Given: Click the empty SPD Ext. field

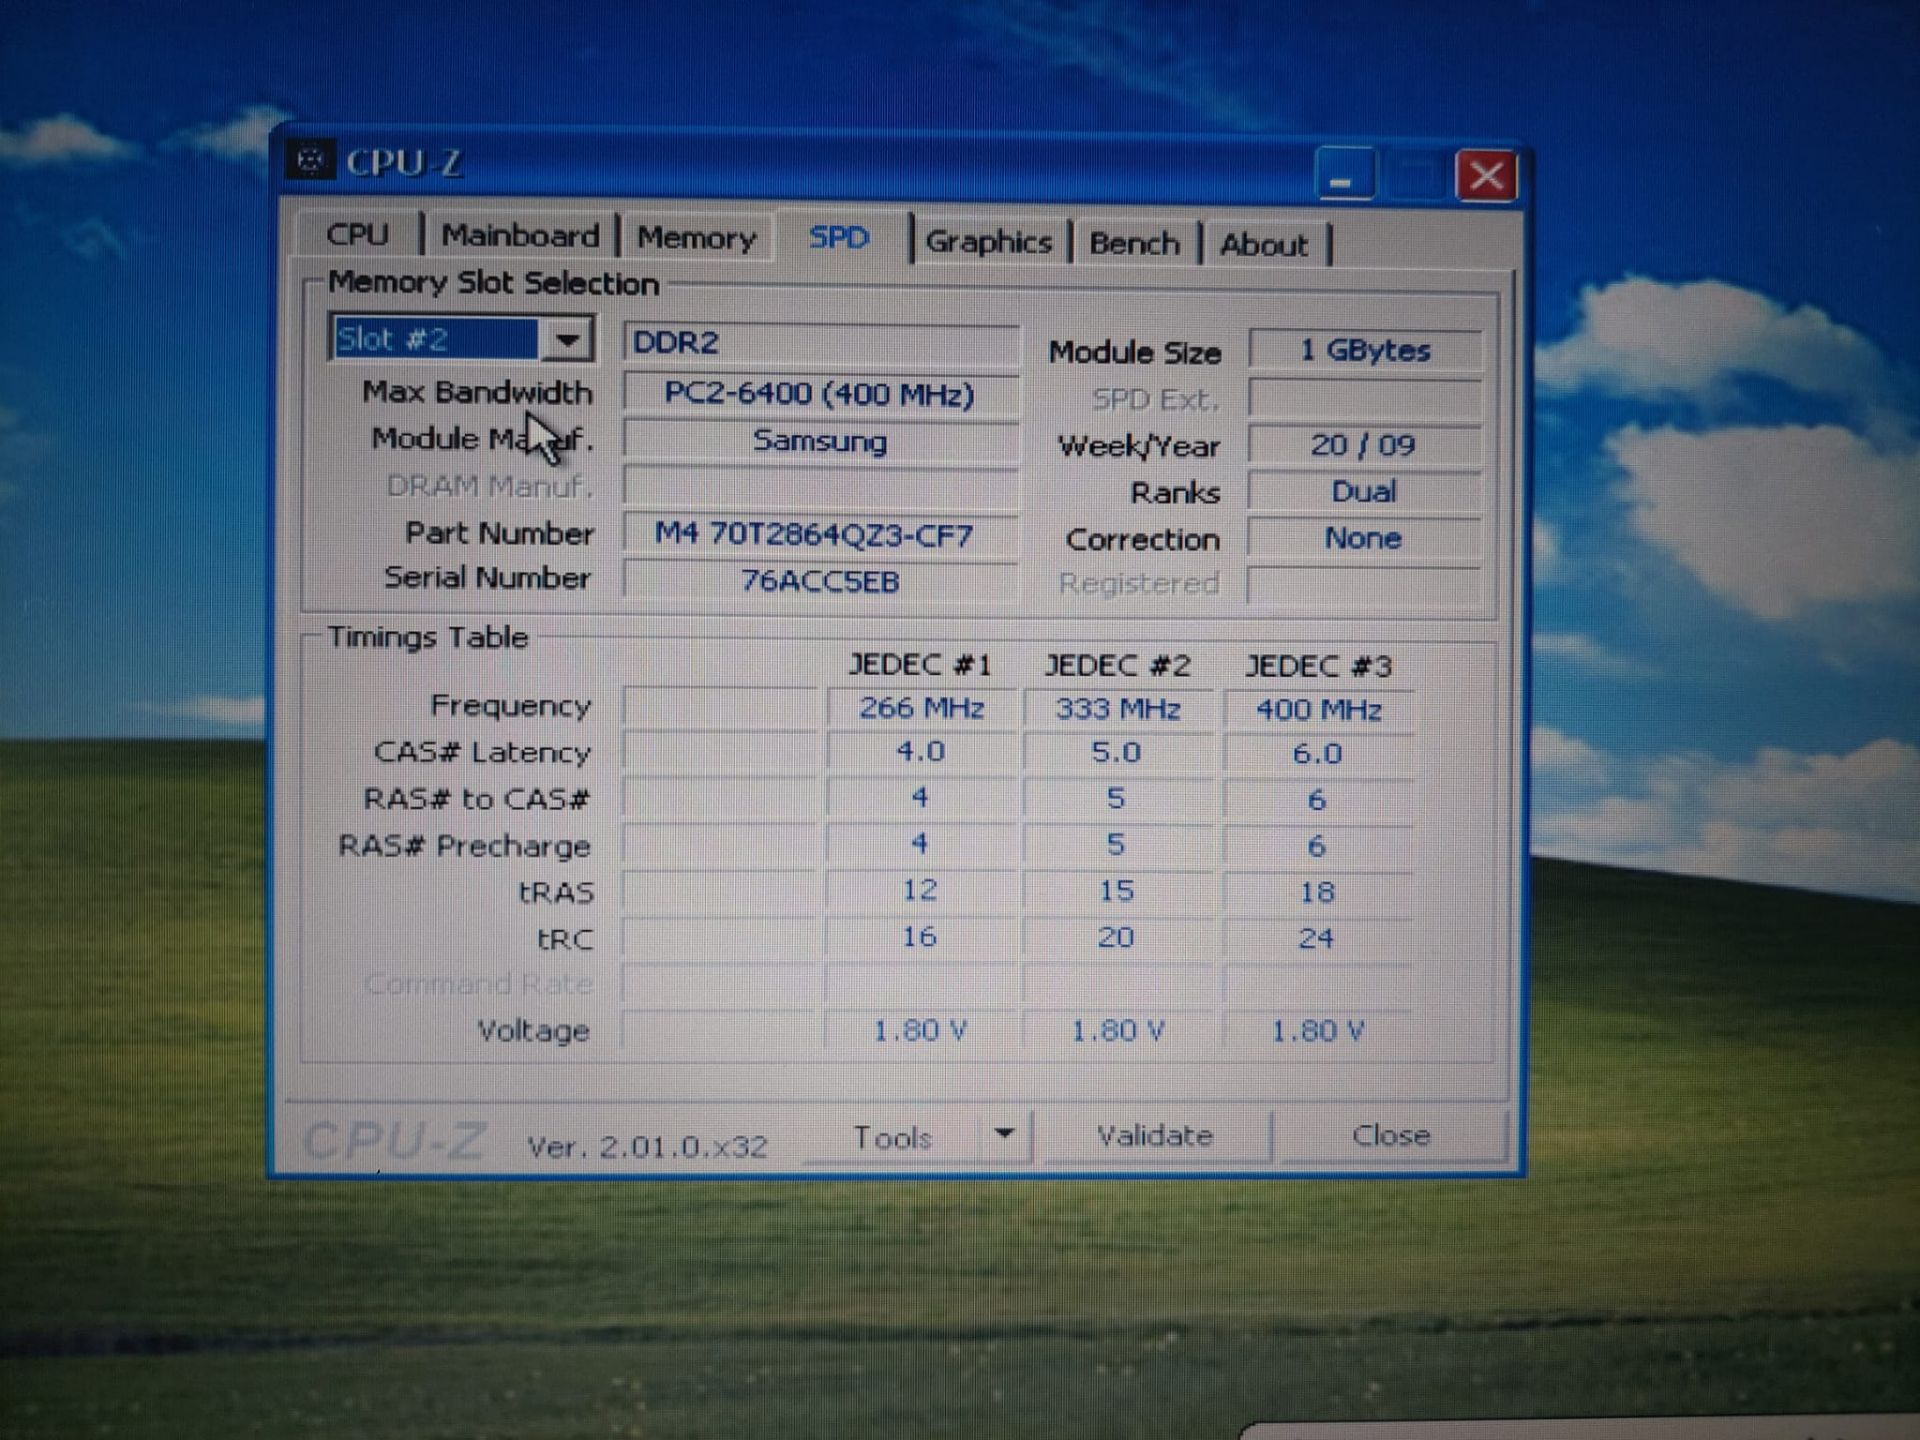Looking at the screenshot, I should coord(1365,399).
